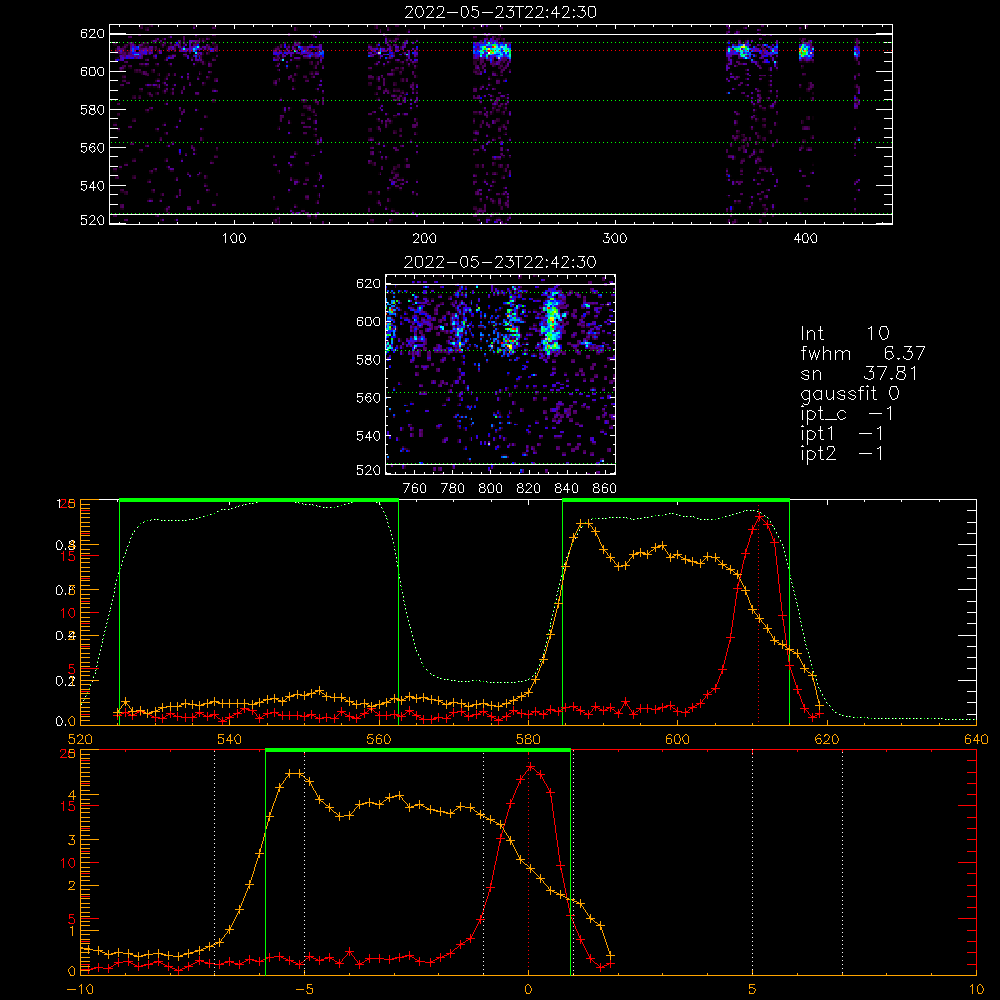Click the orange curve peak in bottom plot
Image resolution: width=1000 pixels, height=1000 pixels.
tap(295, 773)
